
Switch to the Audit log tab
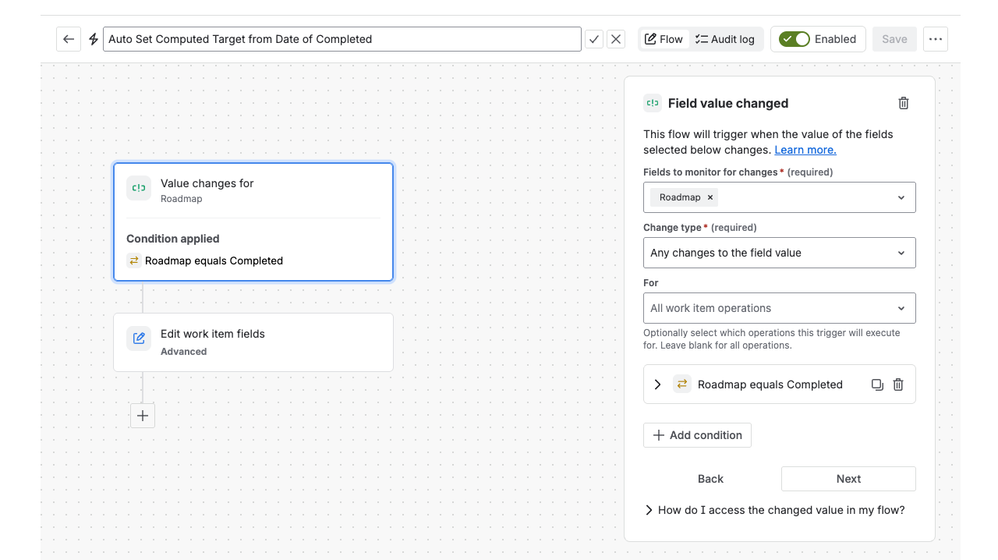click(725, 39)
